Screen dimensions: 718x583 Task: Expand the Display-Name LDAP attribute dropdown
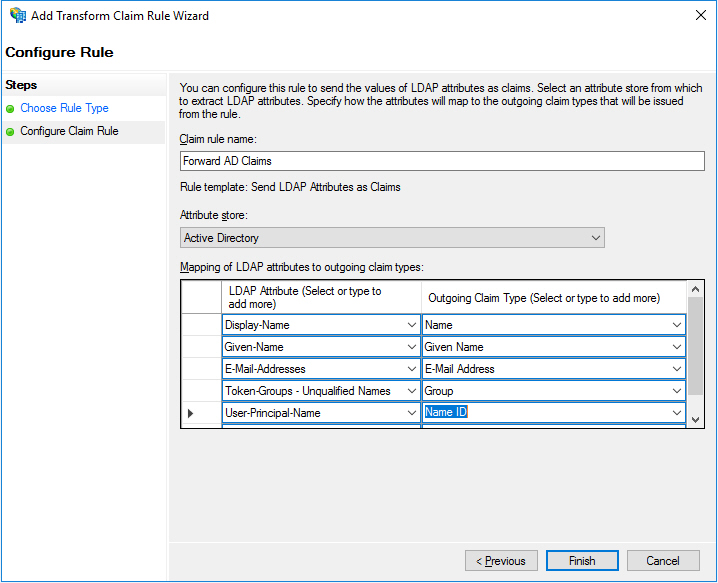tap(412, 325)
